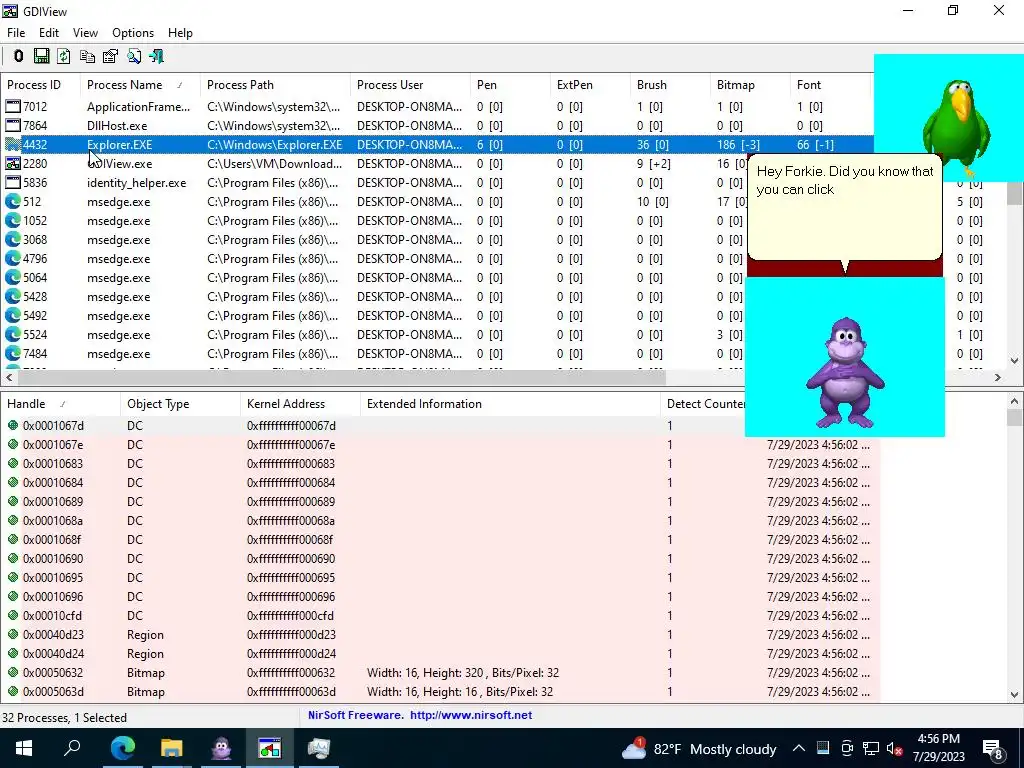Click the purple gorilla character

(x=845, y=372)
